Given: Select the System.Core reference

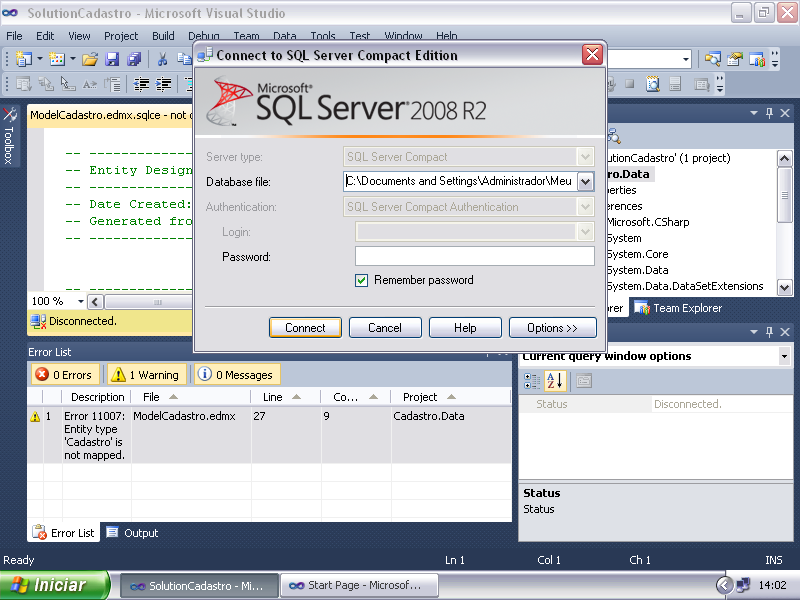Looking at the screenshot, I should [638, 254].
